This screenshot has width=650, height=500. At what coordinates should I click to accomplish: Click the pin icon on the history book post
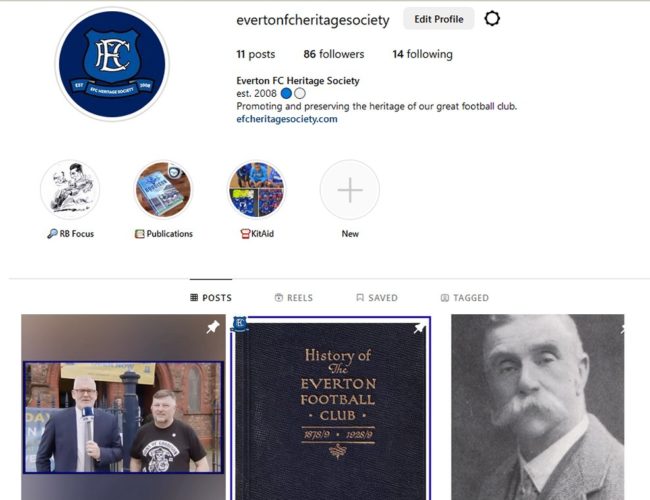coord(419,328)
